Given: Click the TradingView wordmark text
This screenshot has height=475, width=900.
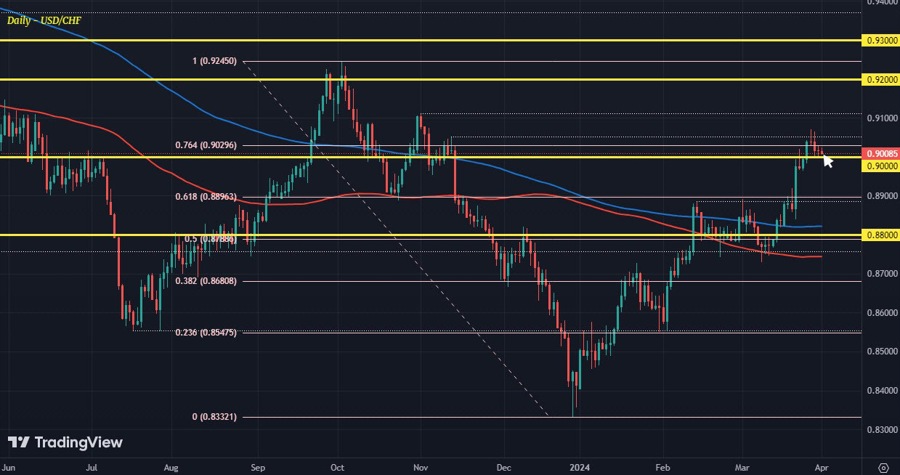Looking at the screenshot, I should [78, 442].
